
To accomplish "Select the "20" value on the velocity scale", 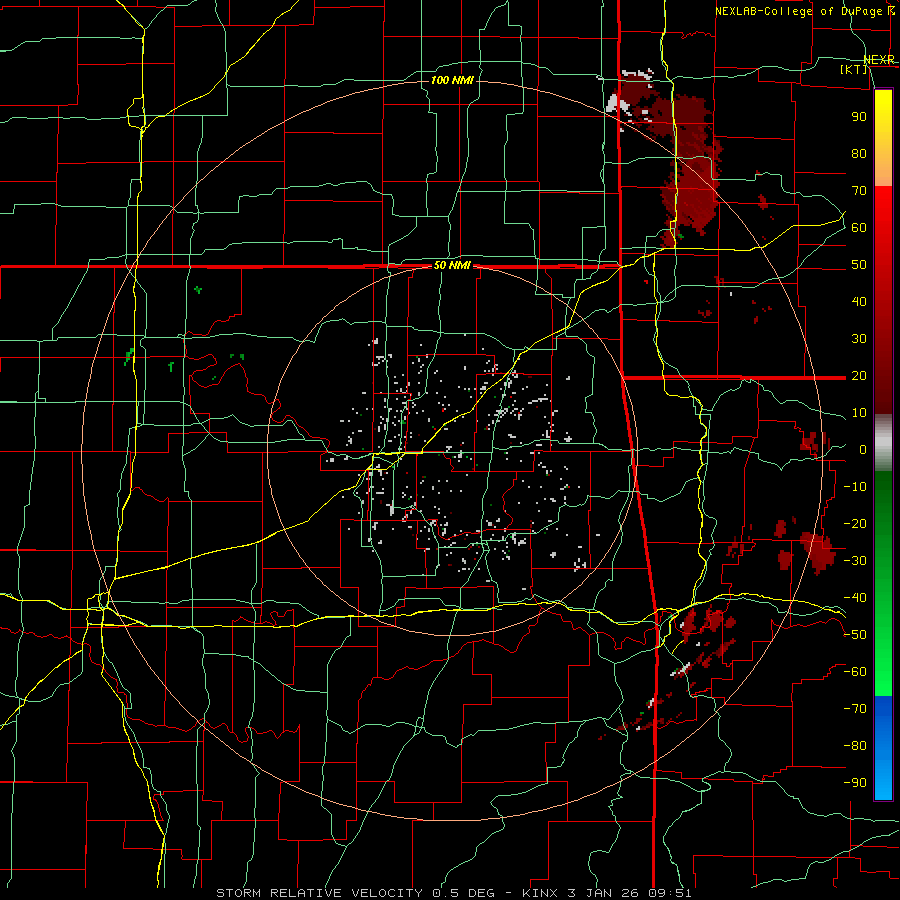I will (859, 375).
